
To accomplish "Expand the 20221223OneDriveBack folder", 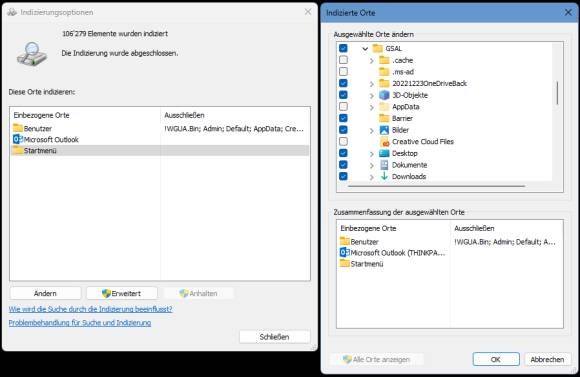I will (x=371, y=84).
